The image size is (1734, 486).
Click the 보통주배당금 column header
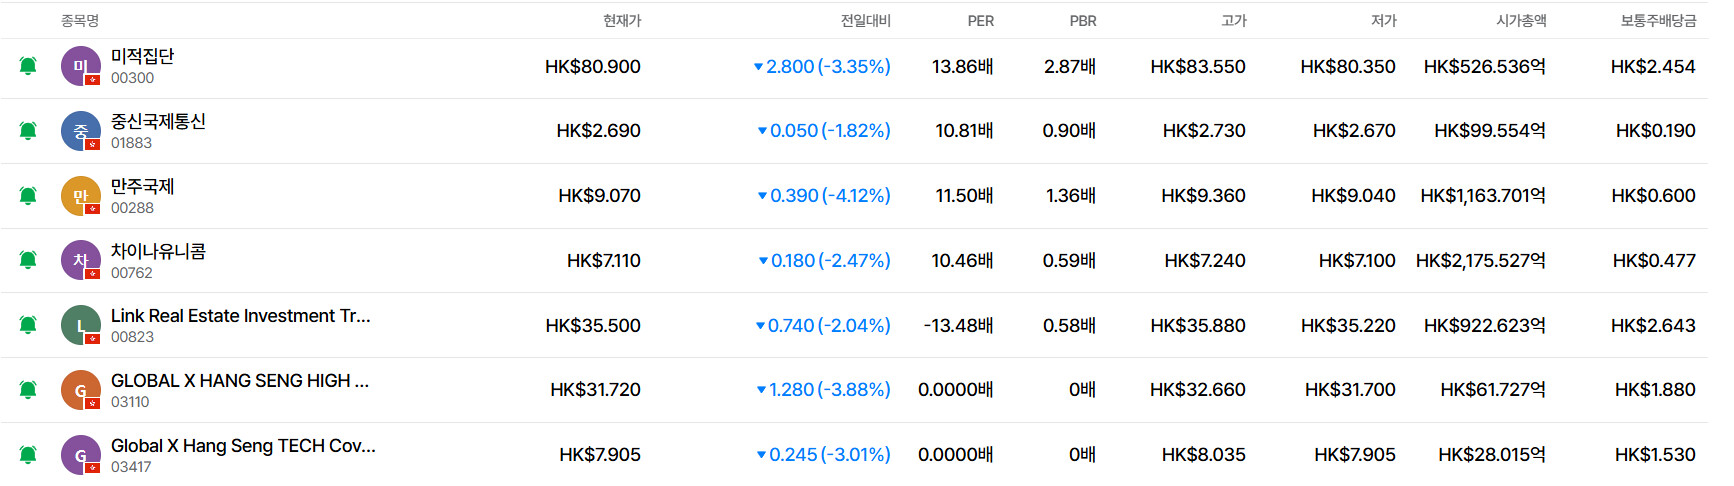tap(1658, 21)
